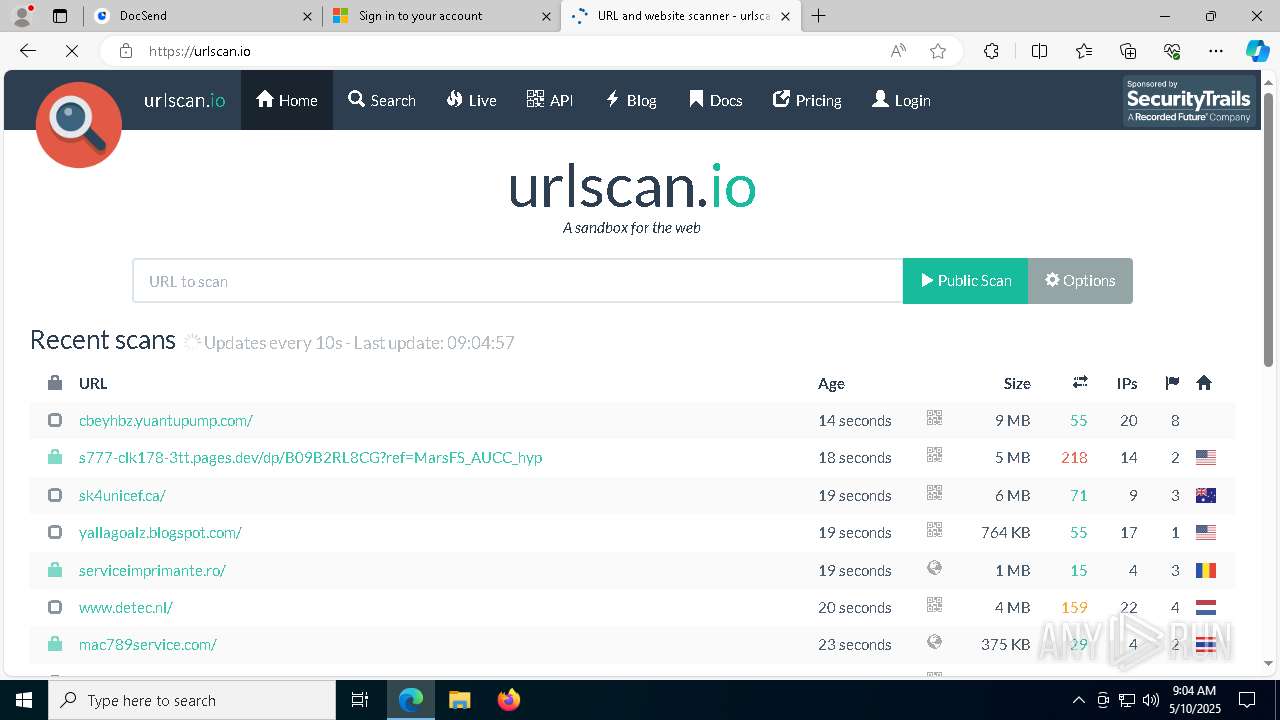Click lock icon beside s777-clk178 URL

55,457
